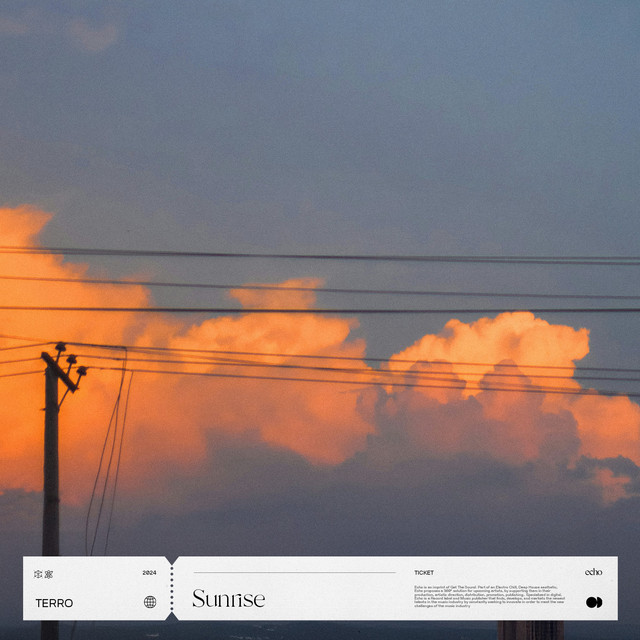This screenshot has width=640, height=640.
Task: Click the hanging wires beside the pole
Action: pyautogui.click(x=110, y=450)
